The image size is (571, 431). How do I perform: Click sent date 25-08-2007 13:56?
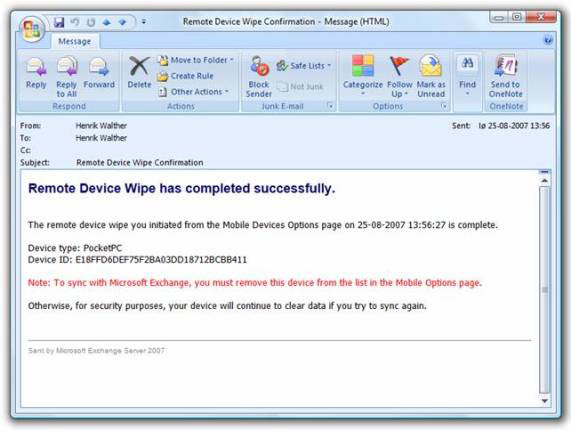[514, 126]
